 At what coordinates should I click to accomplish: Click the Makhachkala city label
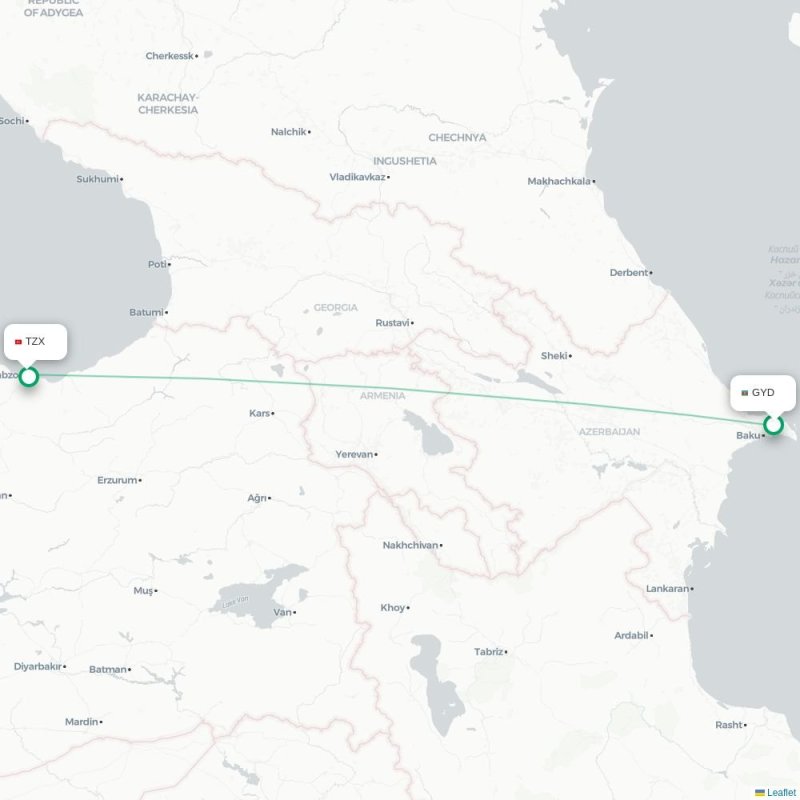(x=559, y=181)
